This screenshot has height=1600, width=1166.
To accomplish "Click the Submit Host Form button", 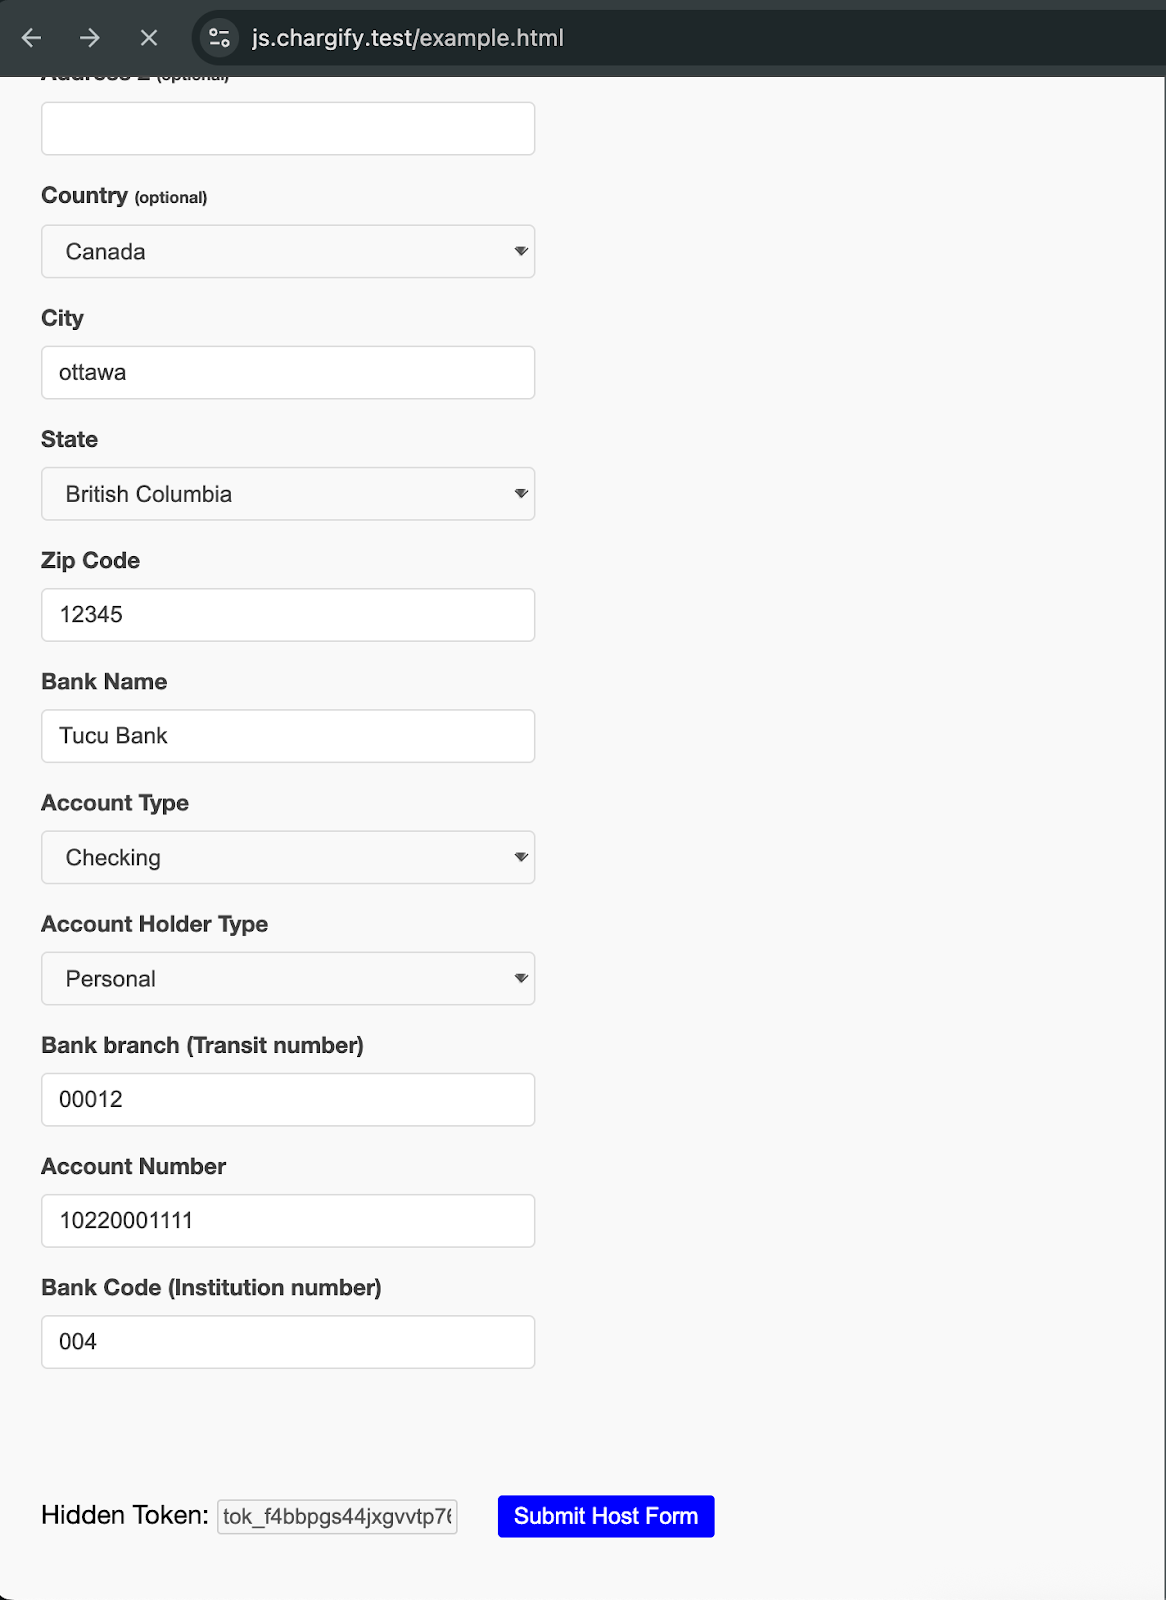I will click(x=606, y=1516).
